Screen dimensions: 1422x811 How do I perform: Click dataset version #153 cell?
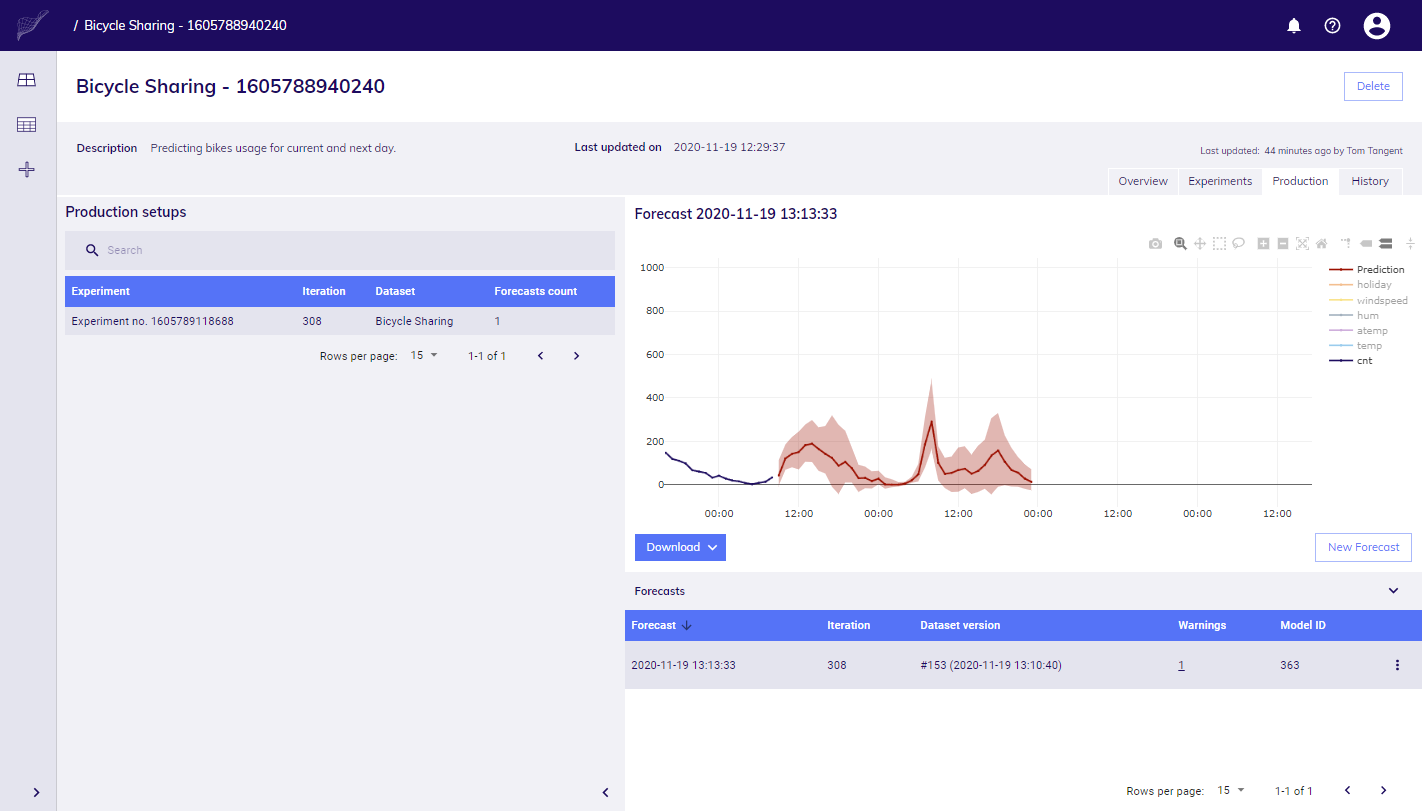click(991, 665)
